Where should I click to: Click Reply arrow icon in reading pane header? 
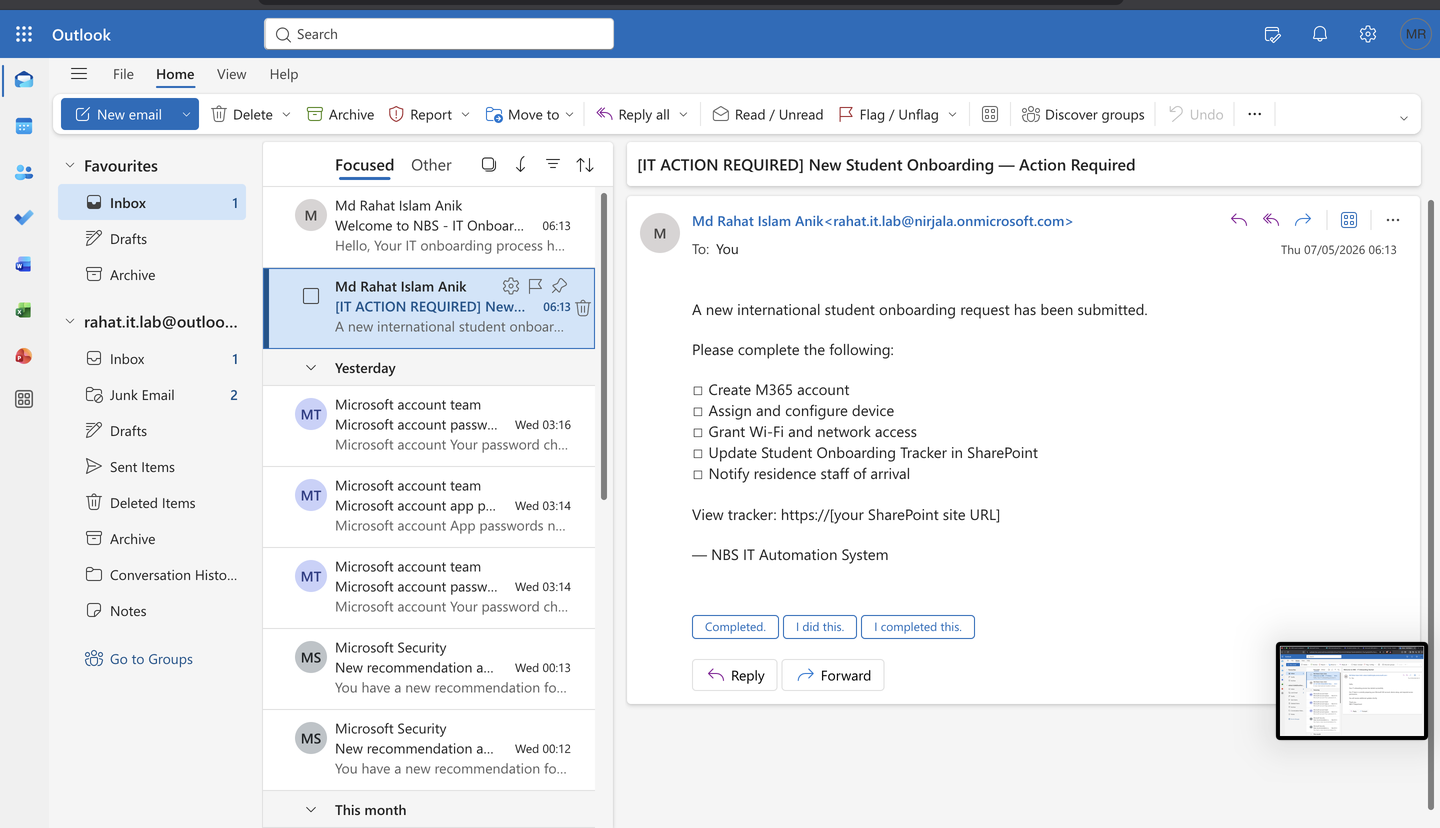(1239, 220)
